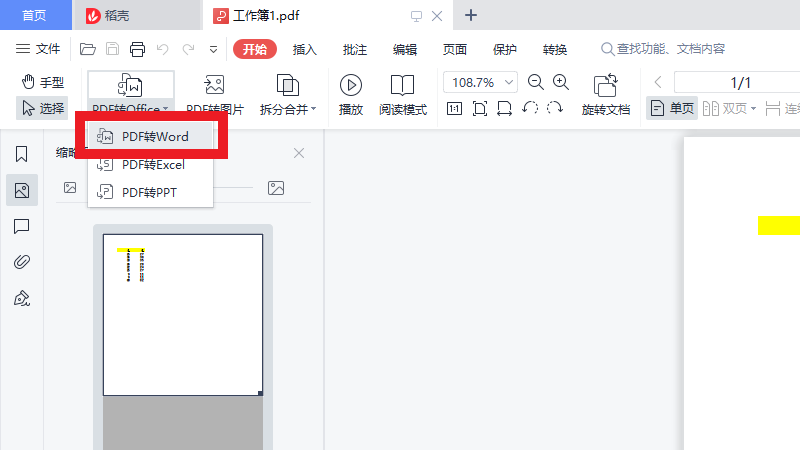
Task: Click the zoom in magnifier icon
Action: pos(561,83)
